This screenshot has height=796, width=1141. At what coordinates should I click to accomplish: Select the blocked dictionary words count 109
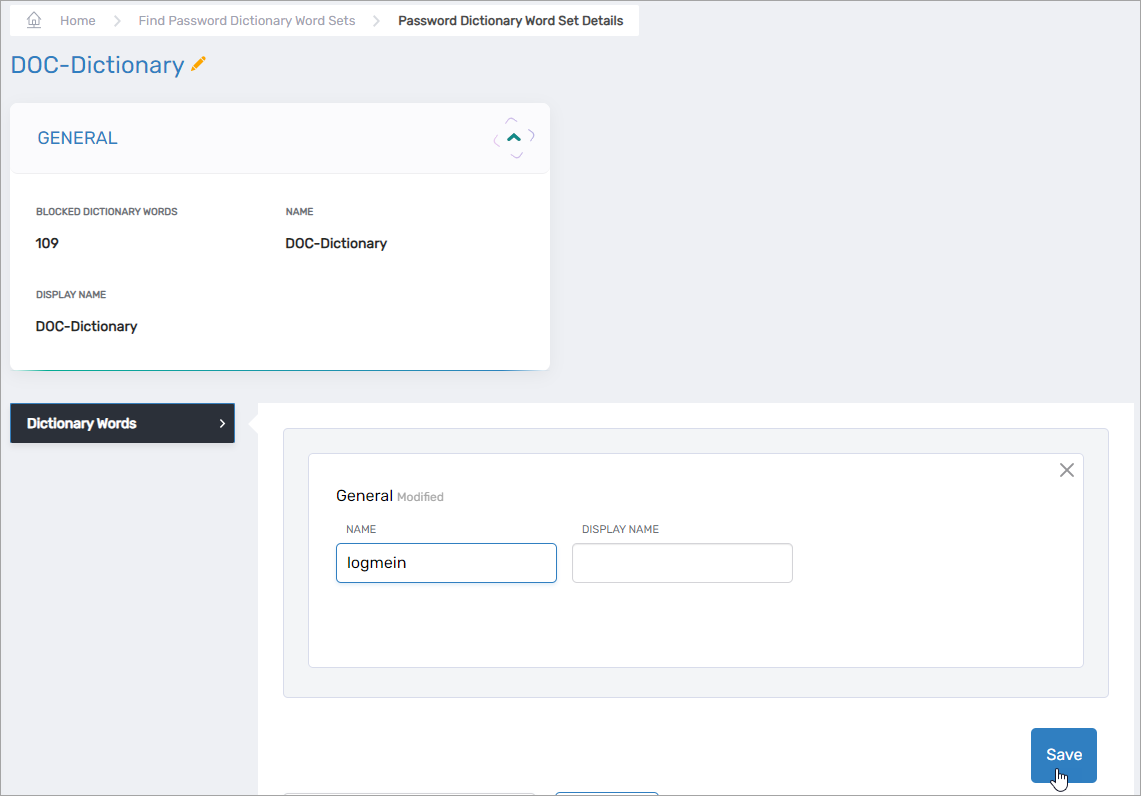(x=47, y=243)
